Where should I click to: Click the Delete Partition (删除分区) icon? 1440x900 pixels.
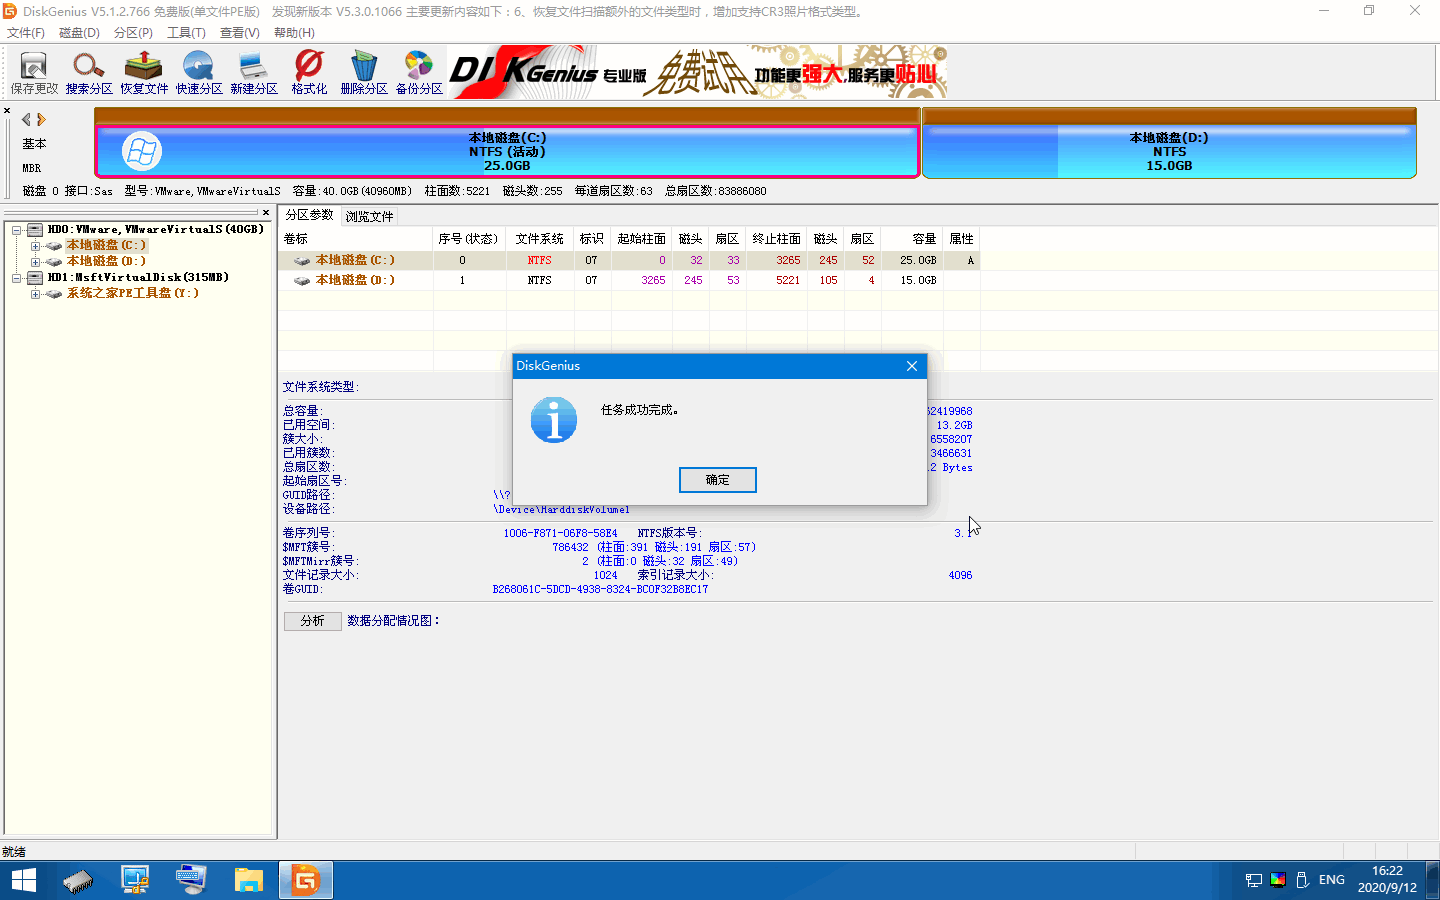pyautogui.click(x=364, y=72)
